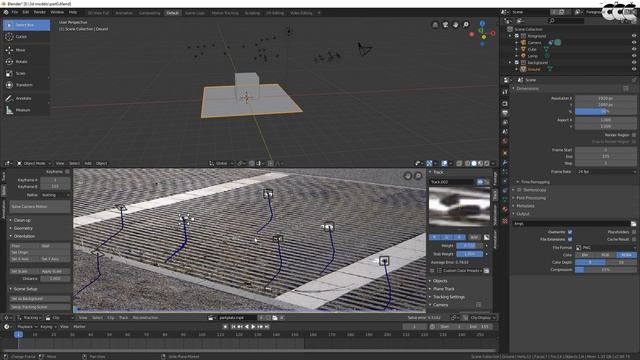Expand the Plane Track panel
The image size is (640, 360).
tap(444, 289)
